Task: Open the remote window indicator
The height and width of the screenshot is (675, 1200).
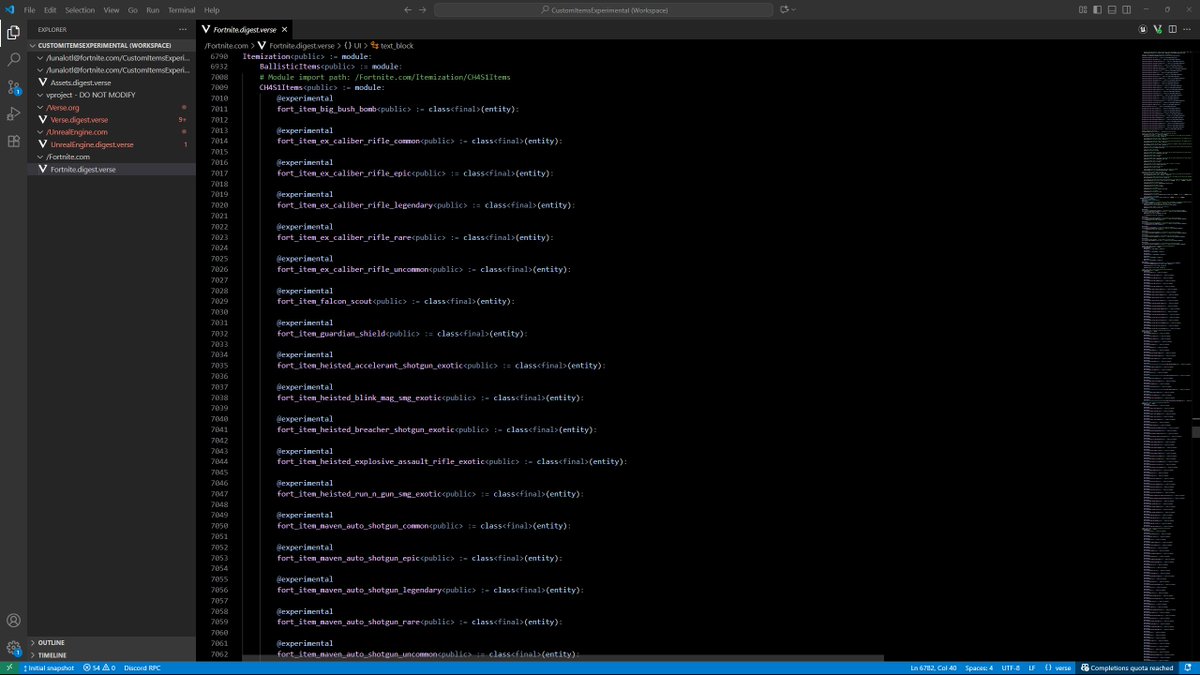Action: 9,667
